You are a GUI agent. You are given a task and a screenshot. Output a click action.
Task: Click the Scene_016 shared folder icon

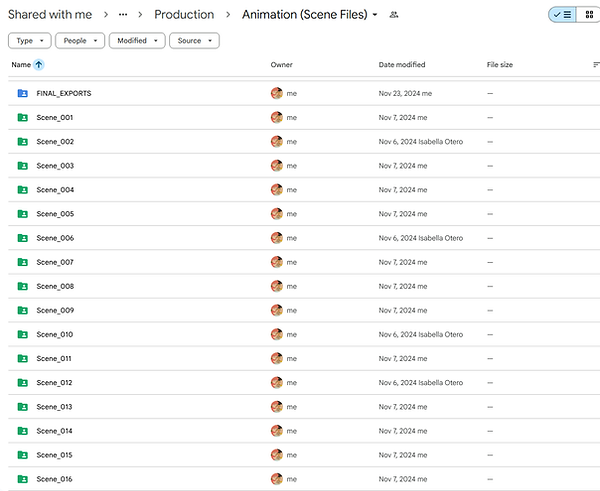tap(23, 479)
